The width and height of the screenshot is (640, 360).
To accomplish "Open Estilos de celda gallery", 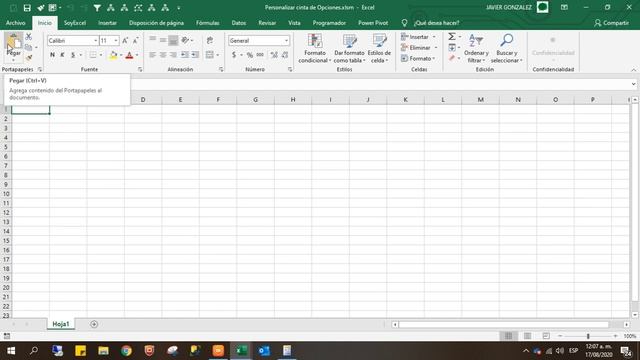I will (x=379, y=49).
